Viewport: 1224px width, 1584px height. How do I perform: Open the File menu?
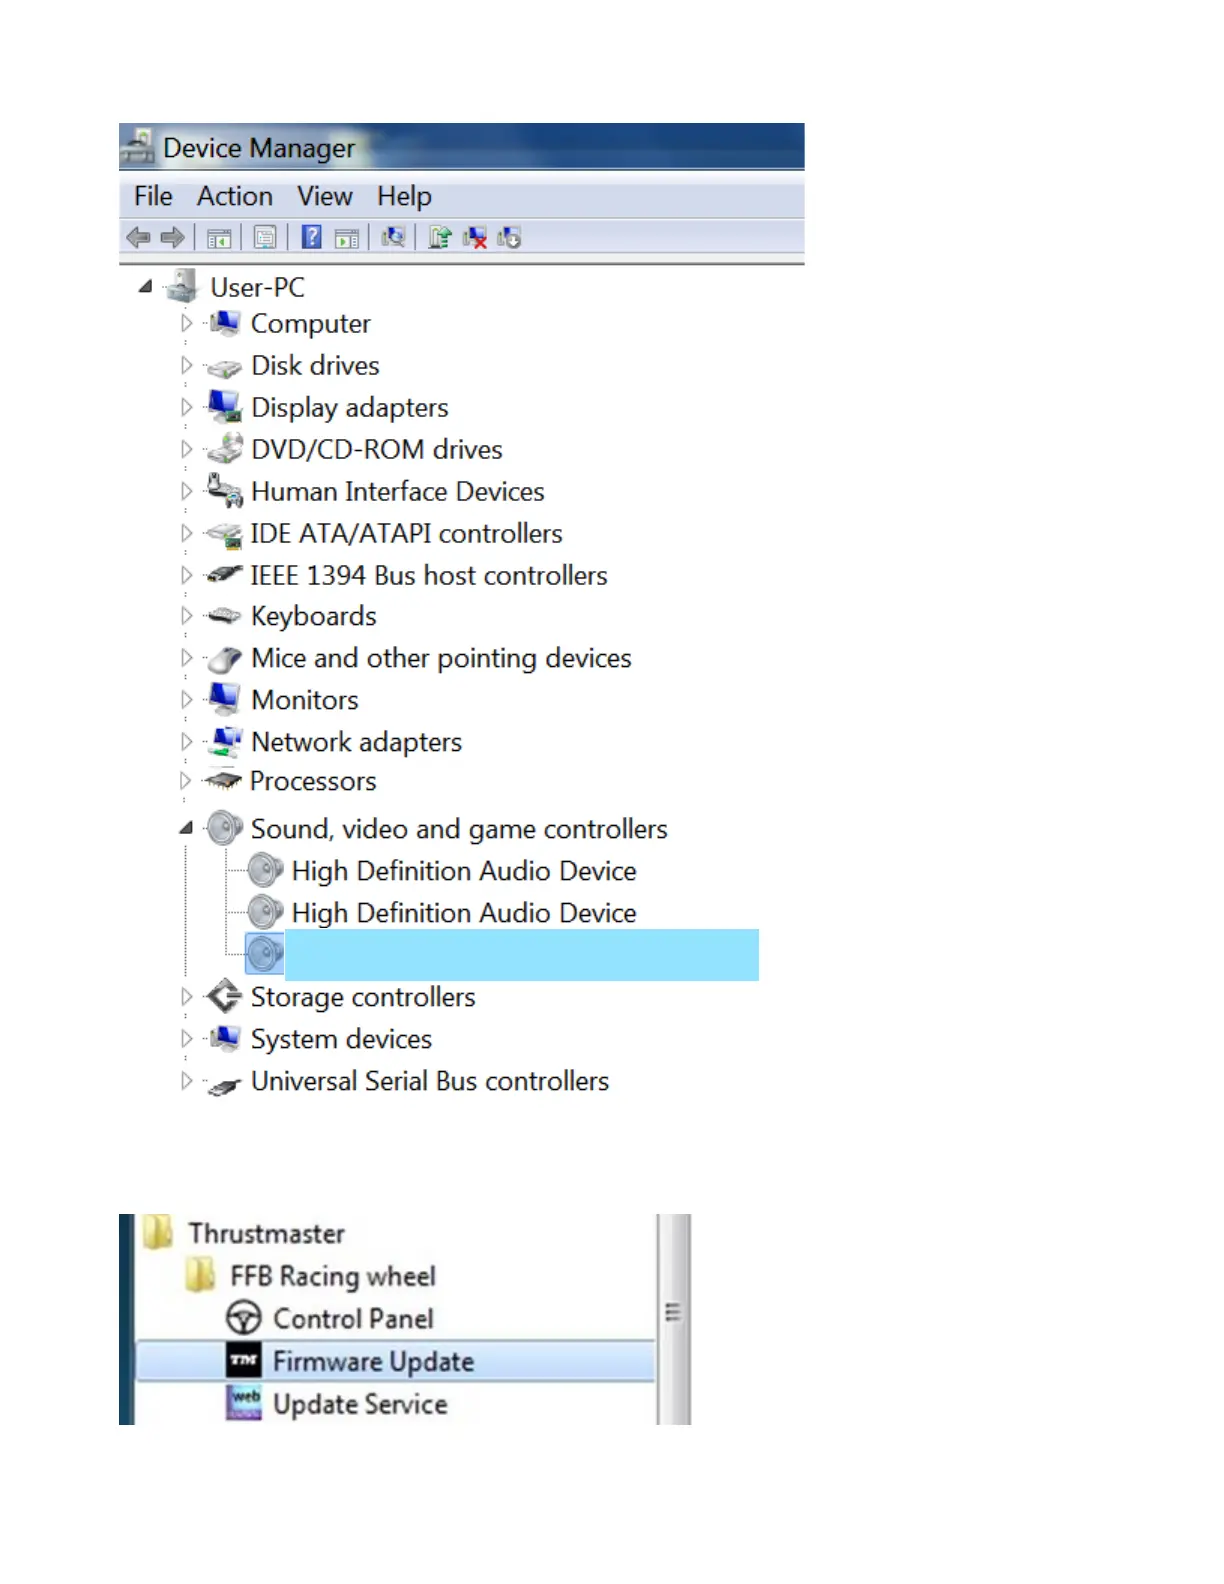point(153,196)
